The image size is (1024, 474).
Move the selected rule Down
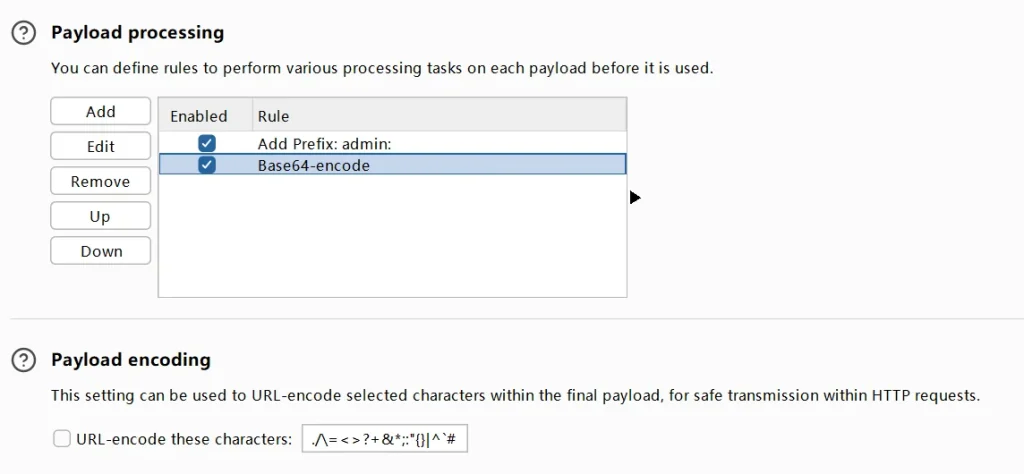click(x=100, y=252)
